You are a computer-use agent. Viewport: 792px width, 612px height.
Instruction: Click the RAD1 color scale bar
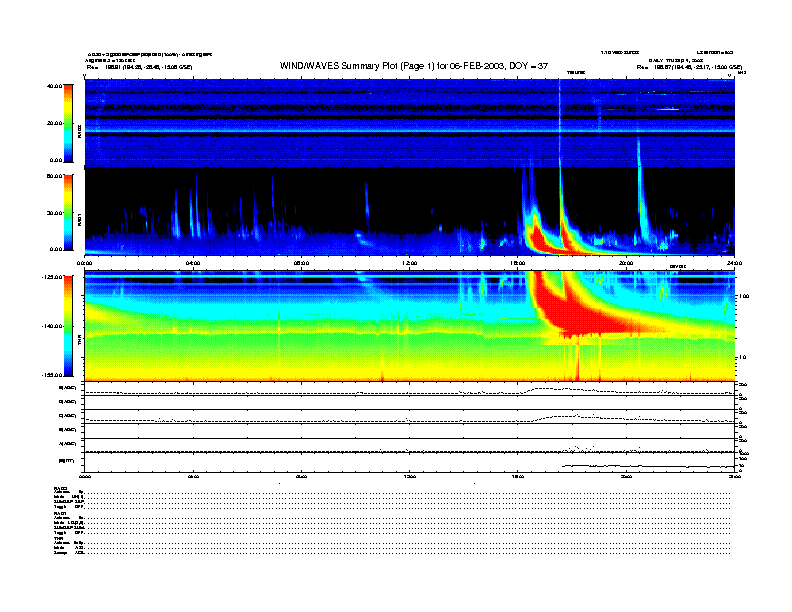click(69, 212)
